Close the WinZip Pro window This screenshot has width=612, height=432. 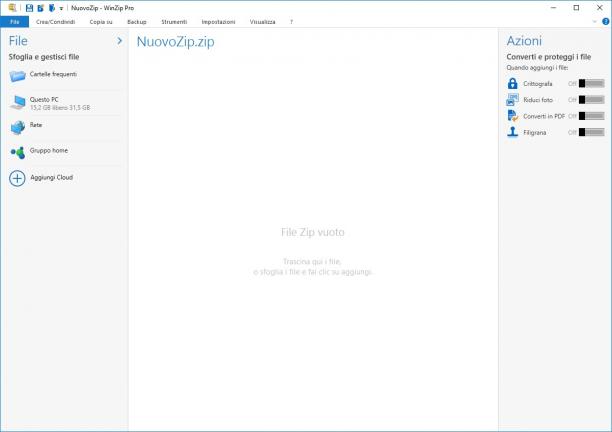pyautogui.click(x=600, y=8)
